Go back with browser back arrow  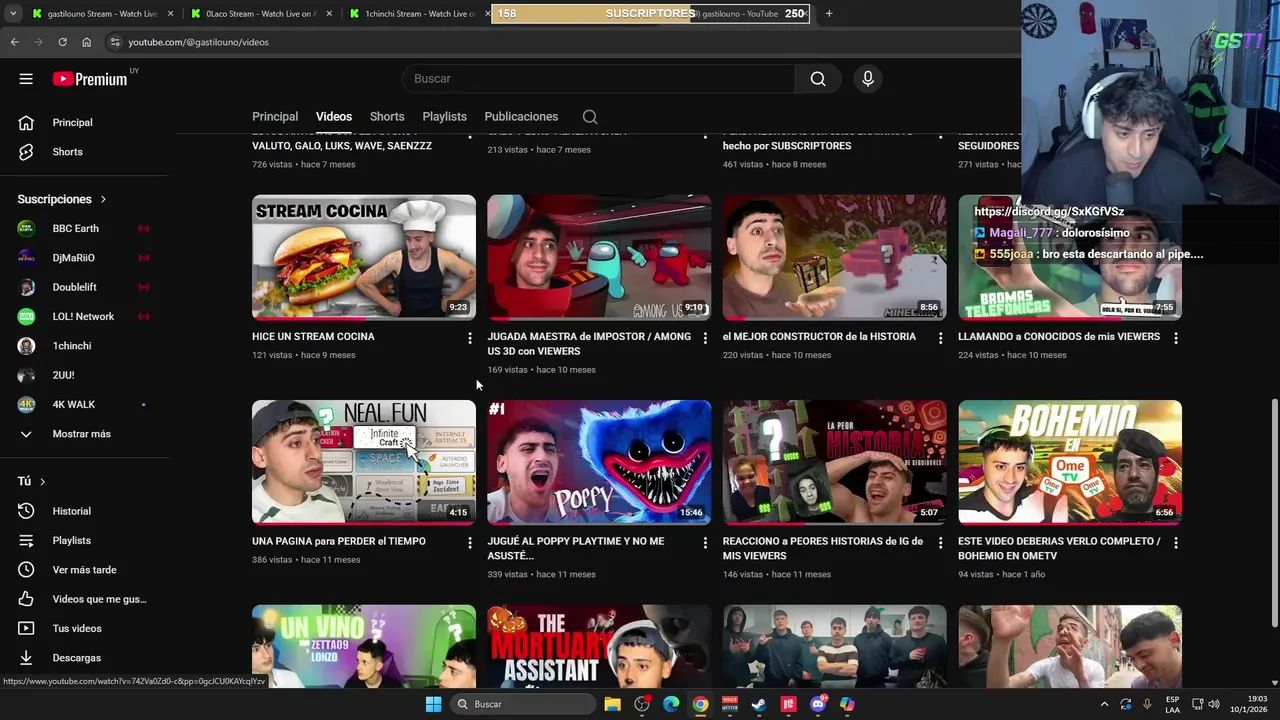[14, 42]
